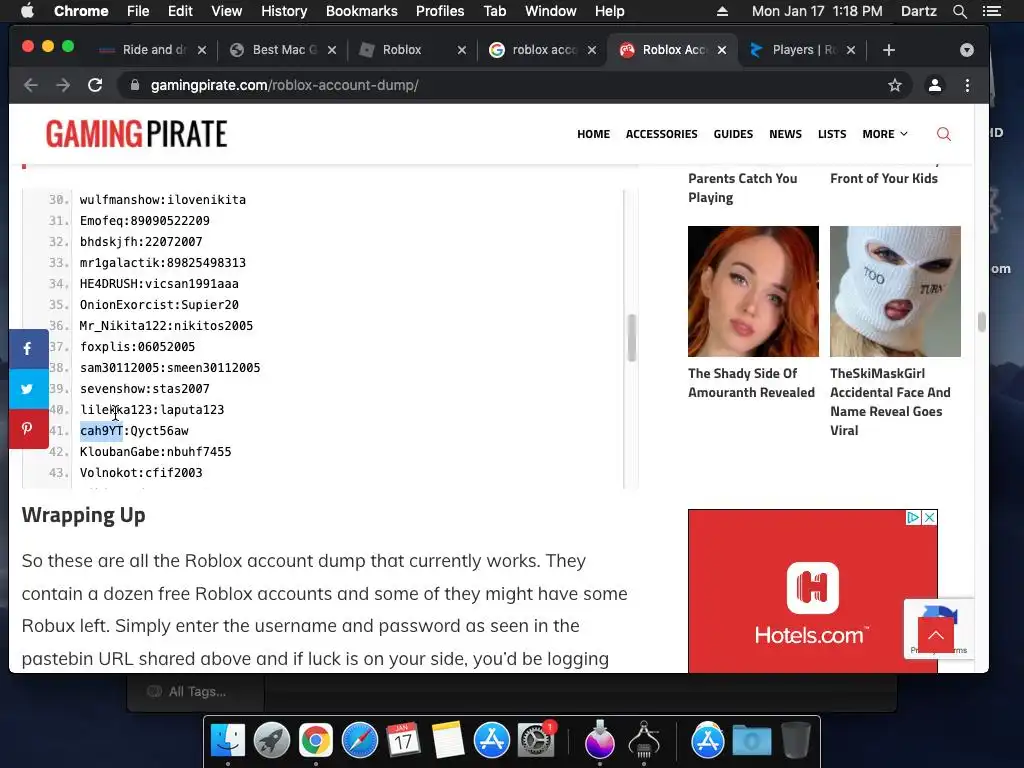1024x768 pixels.
Task: Open the Bookmarks menu
Action: [362, 11]
